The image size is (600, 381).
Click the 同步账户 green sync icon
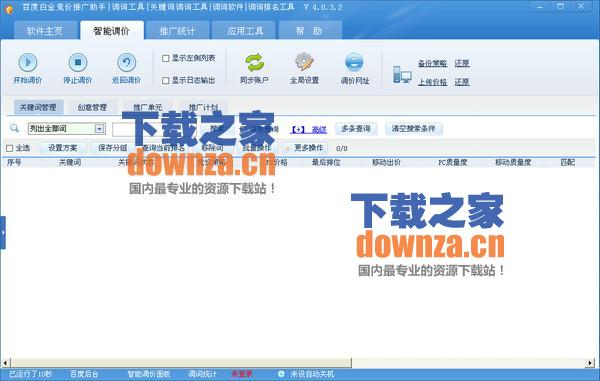pyautogui.click(x=254, y=62)
